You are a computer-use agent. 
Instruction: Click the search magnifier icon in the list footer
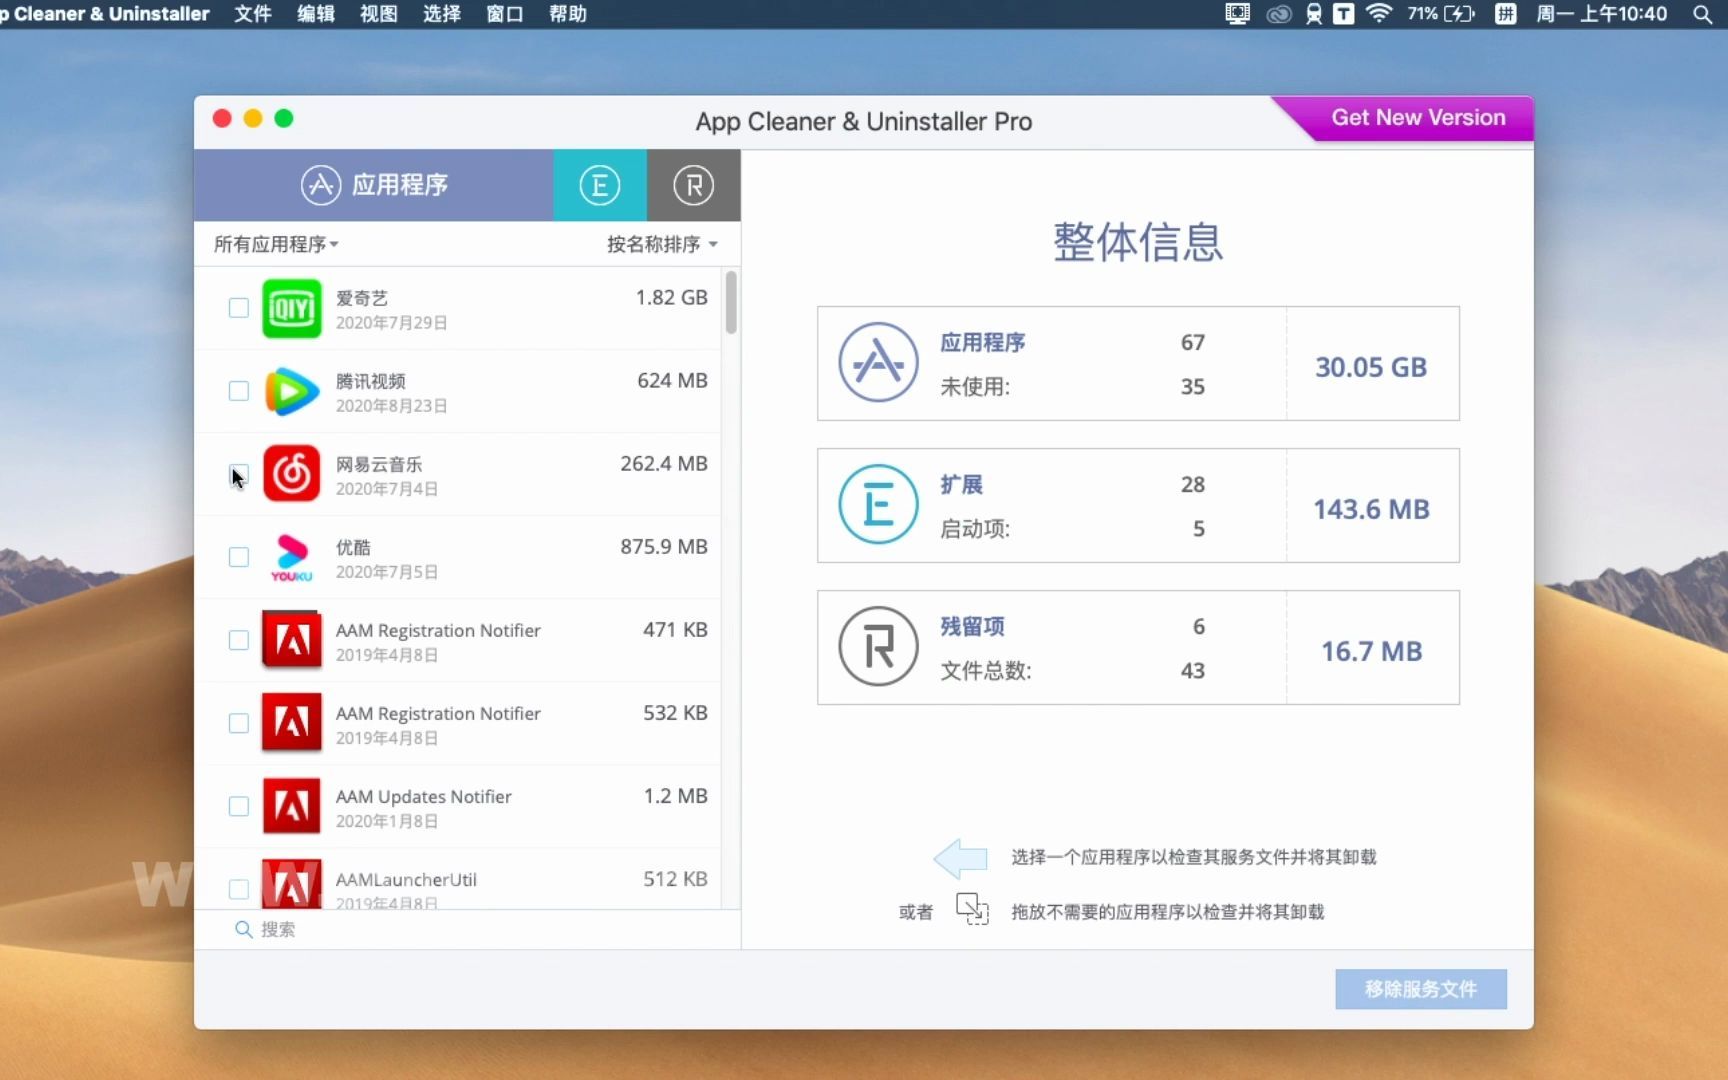point(243,929)
